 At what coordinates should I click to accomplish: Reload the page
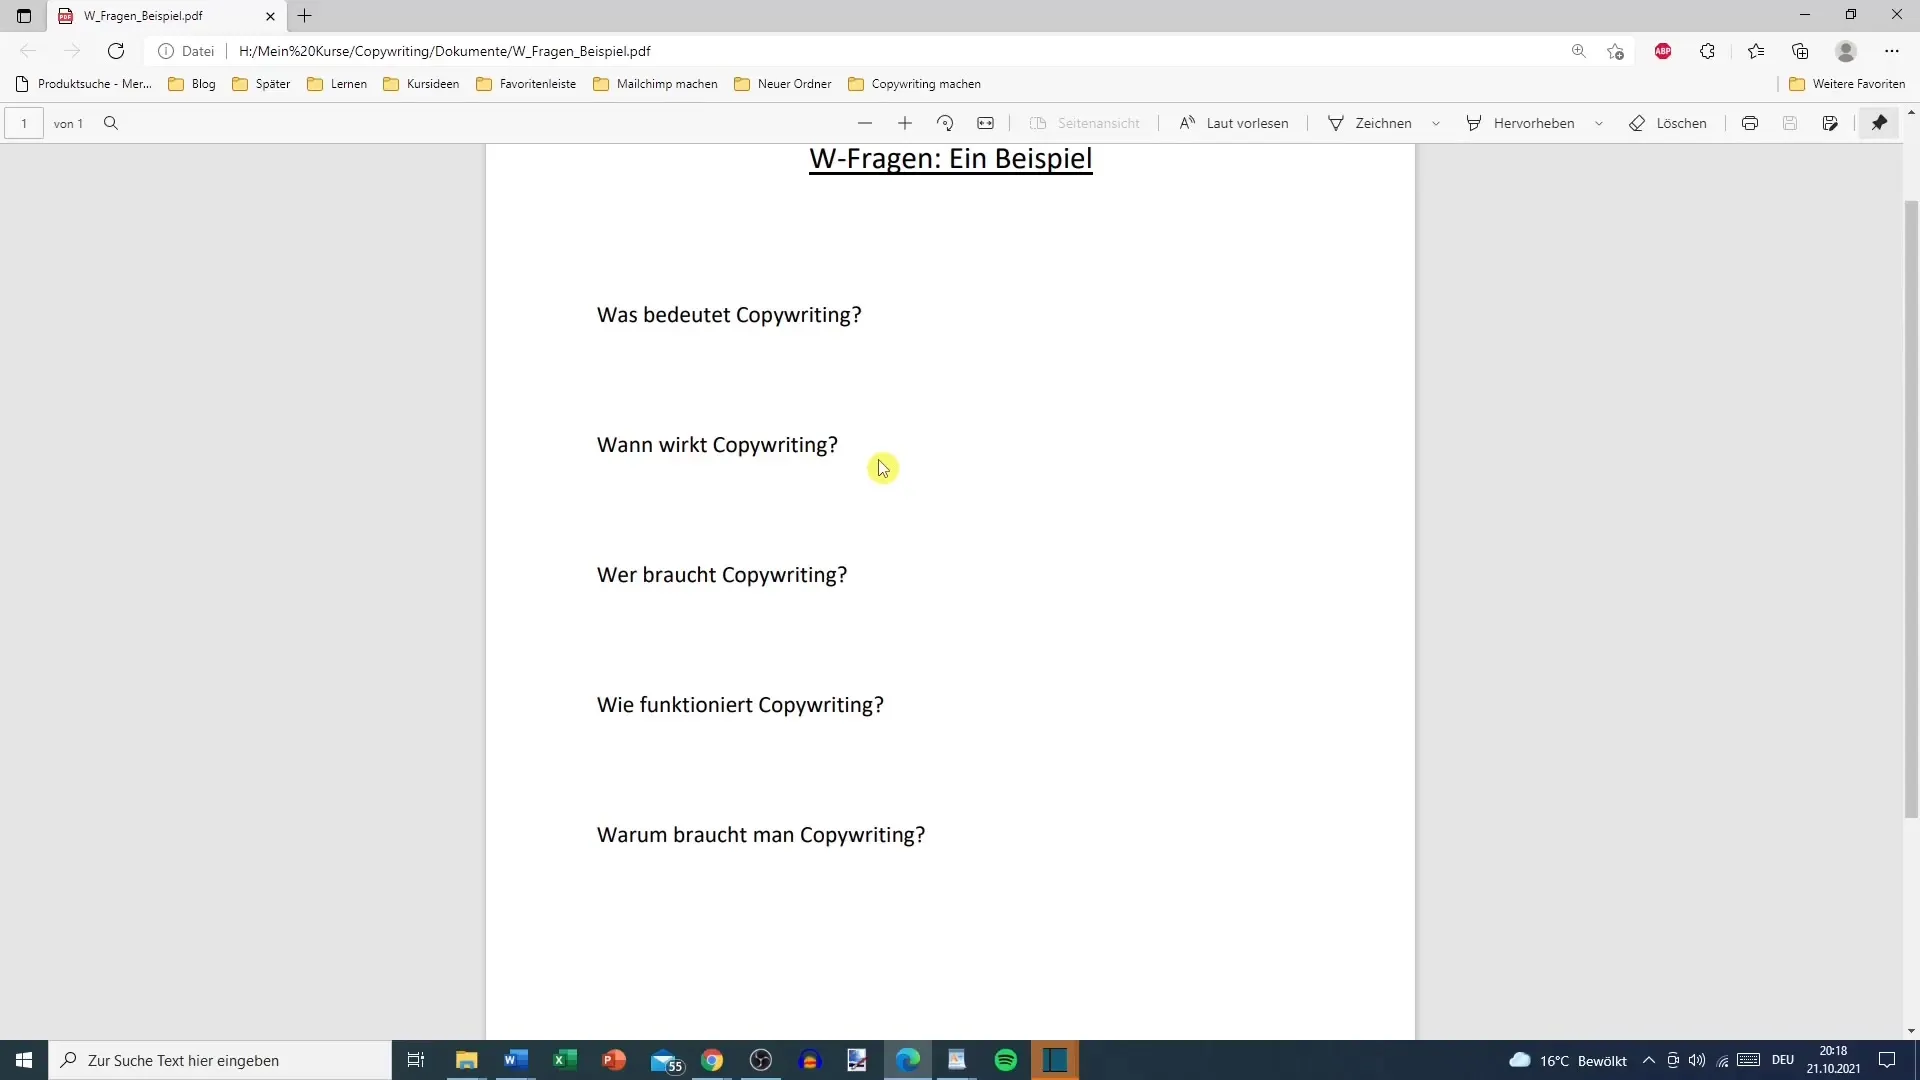116,51
